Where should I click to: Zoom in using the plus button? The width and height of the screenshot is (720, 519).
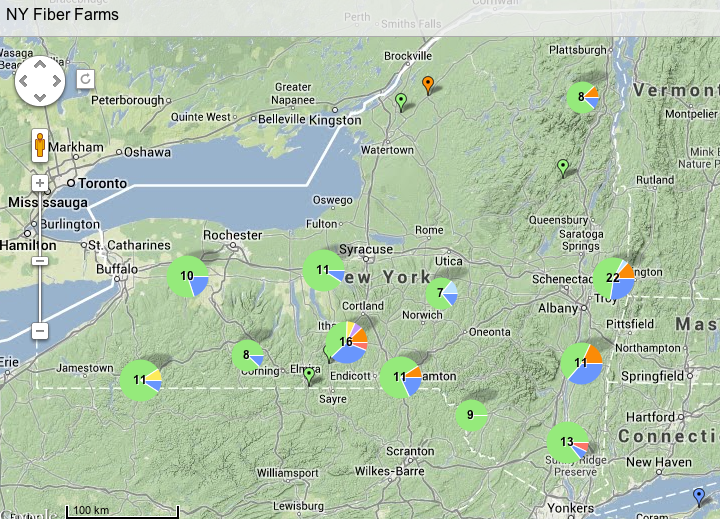click(40, 184)
